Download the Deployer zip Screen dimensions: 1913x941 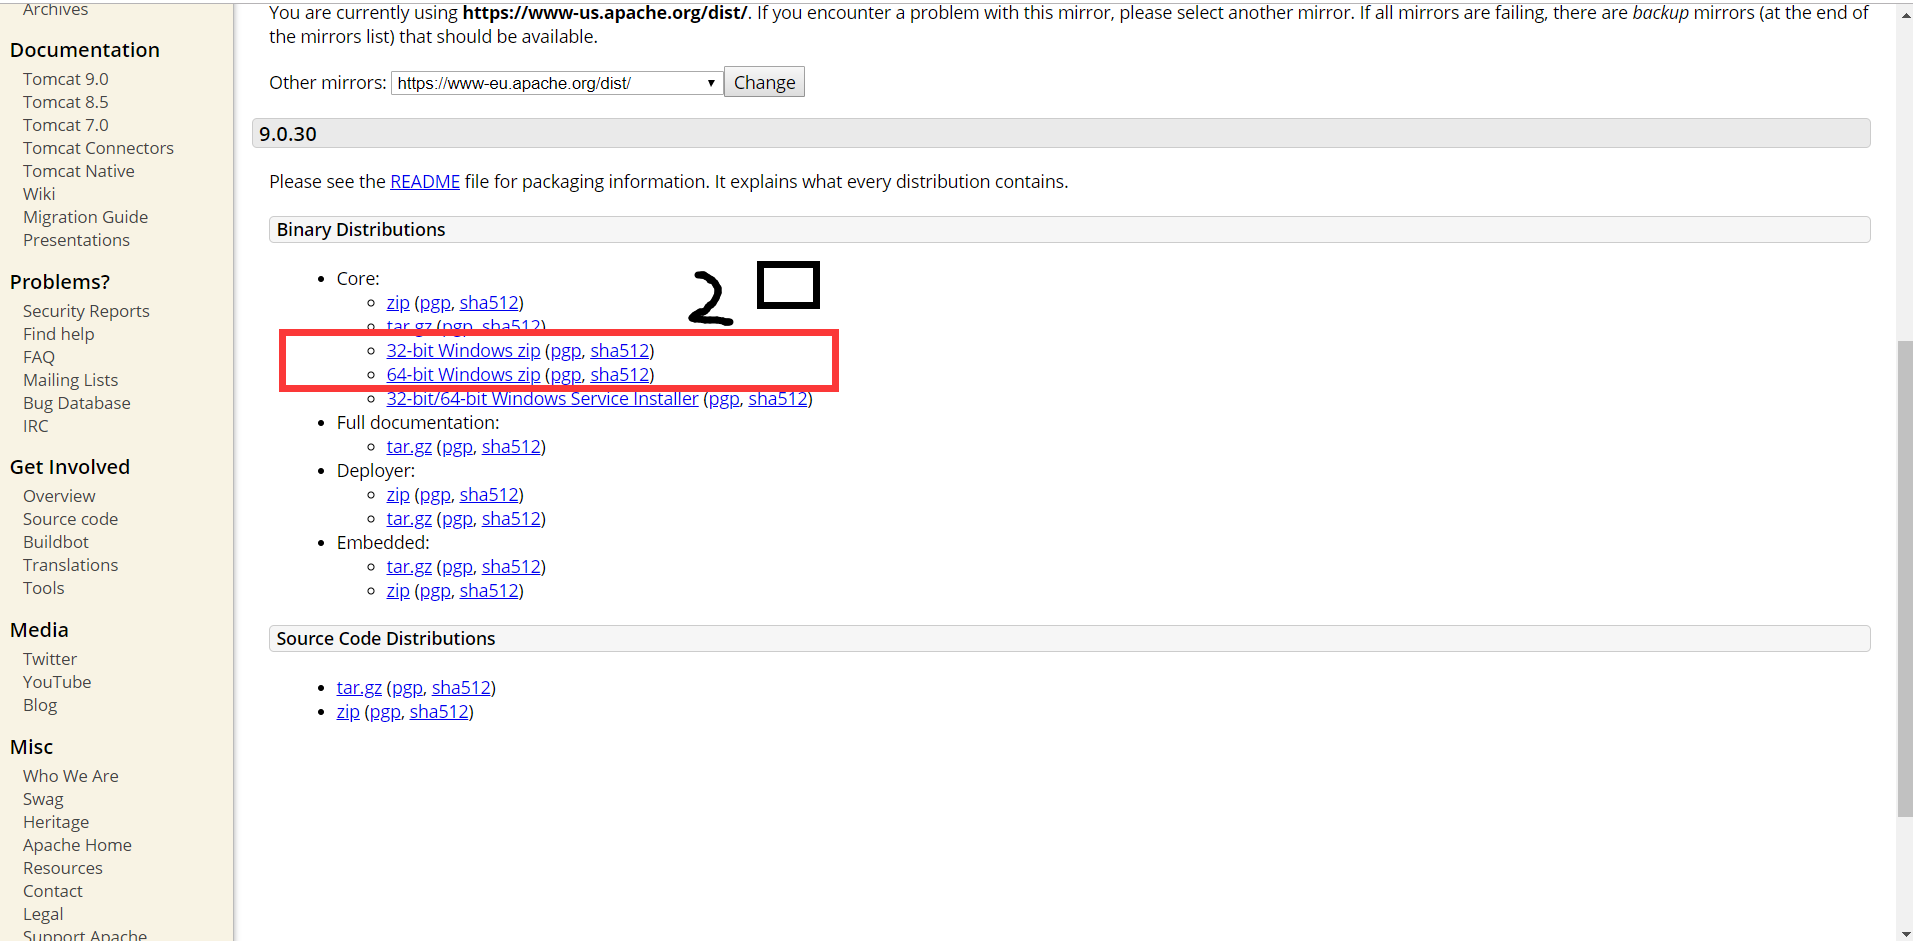pyautogui.click(x=398, y=494)
